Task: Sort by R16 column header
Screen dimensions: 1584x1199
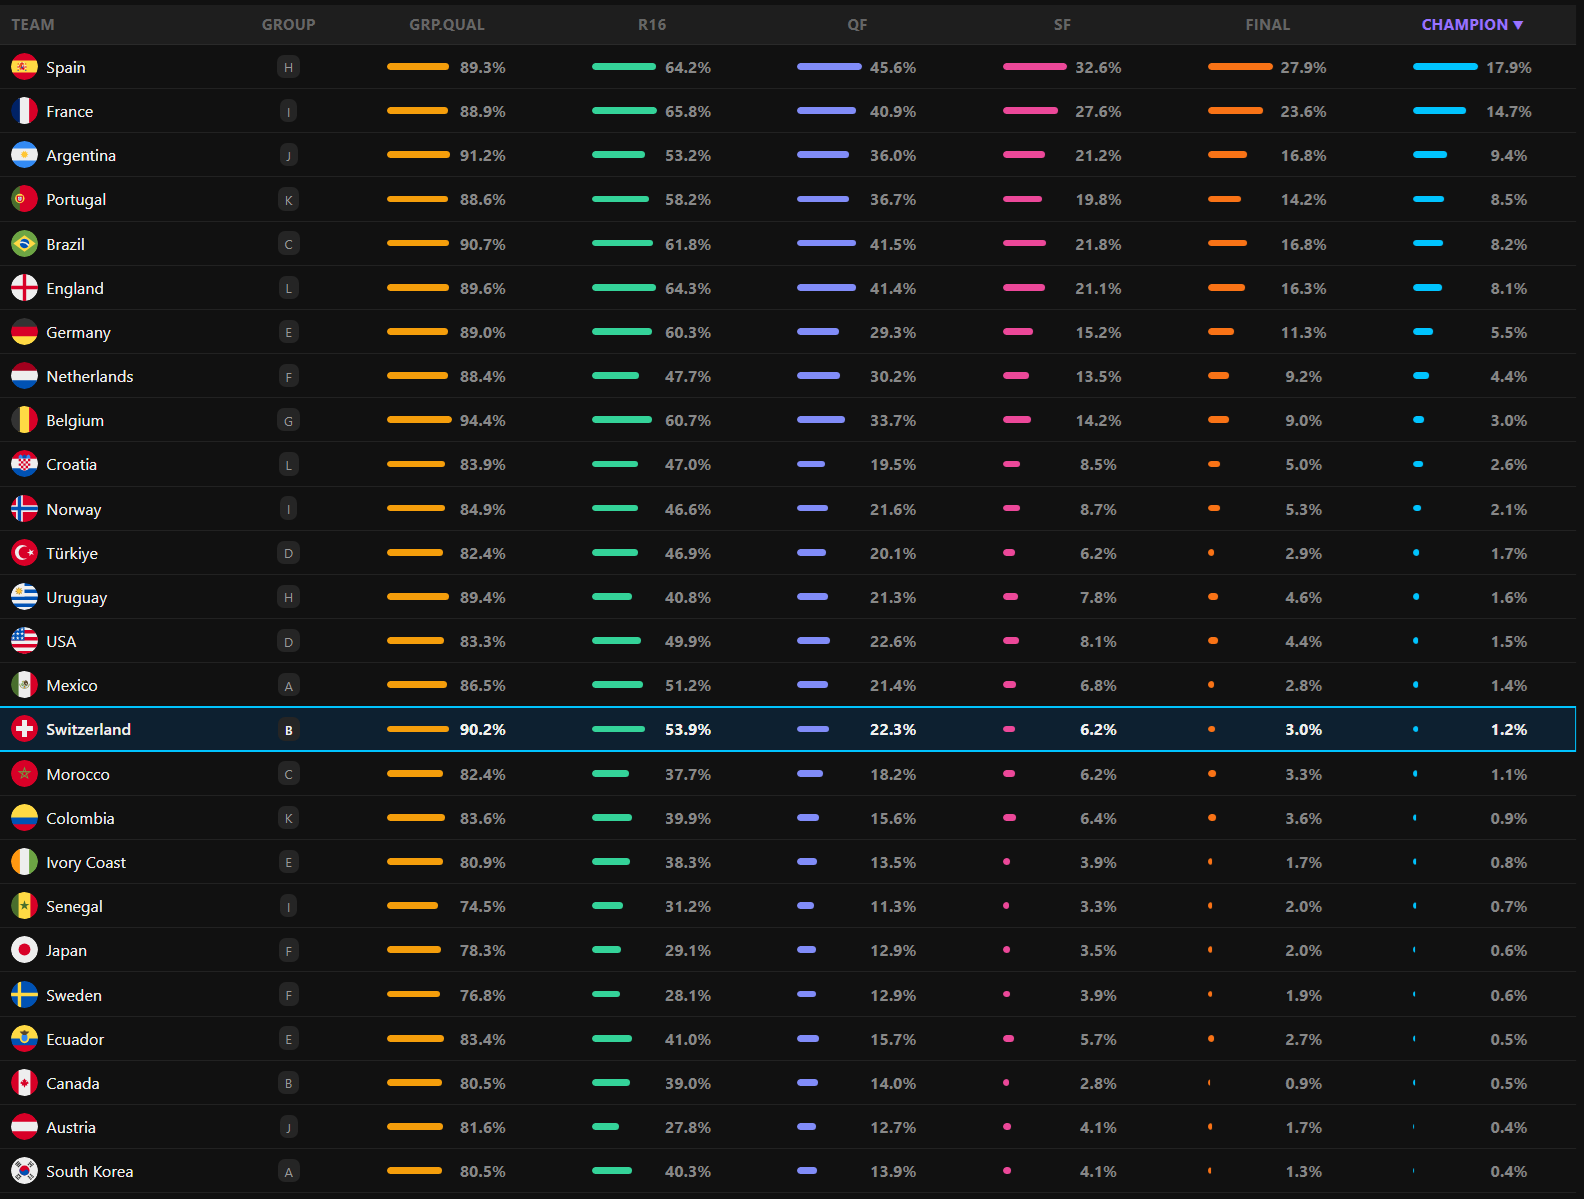Action: [652, 24]
